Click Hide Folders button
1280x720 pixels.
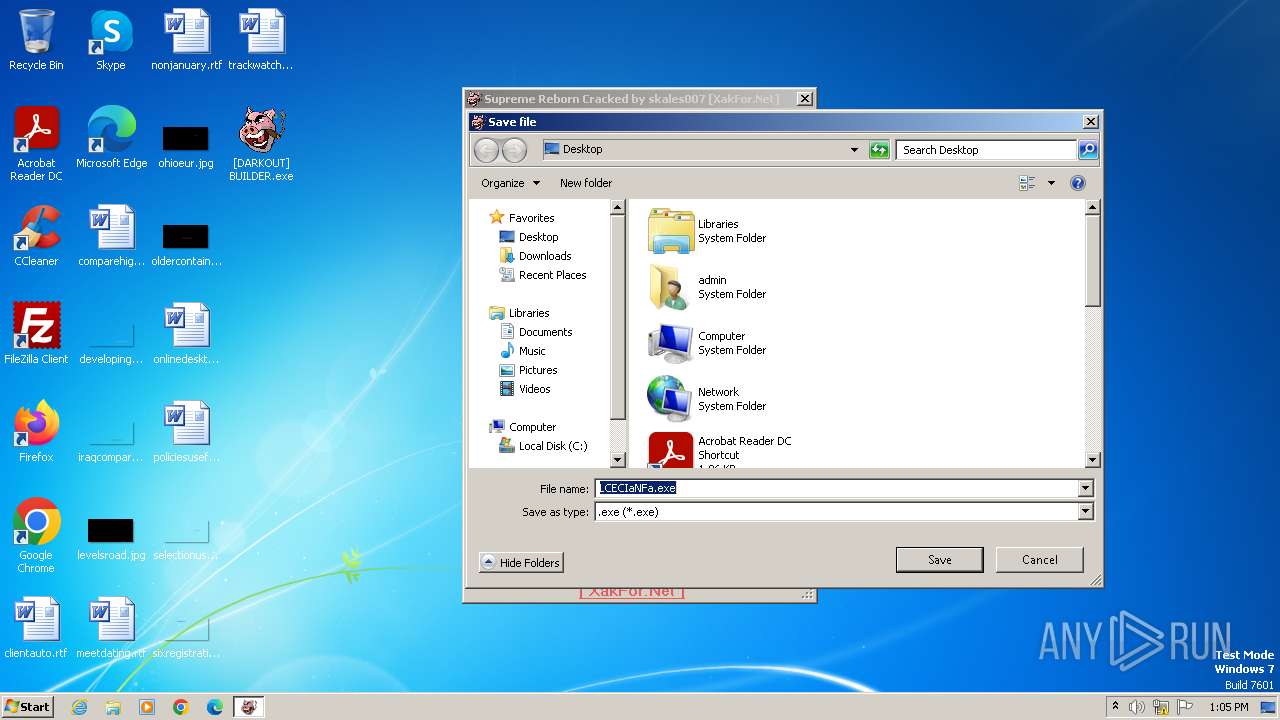(x=521, y=563)
